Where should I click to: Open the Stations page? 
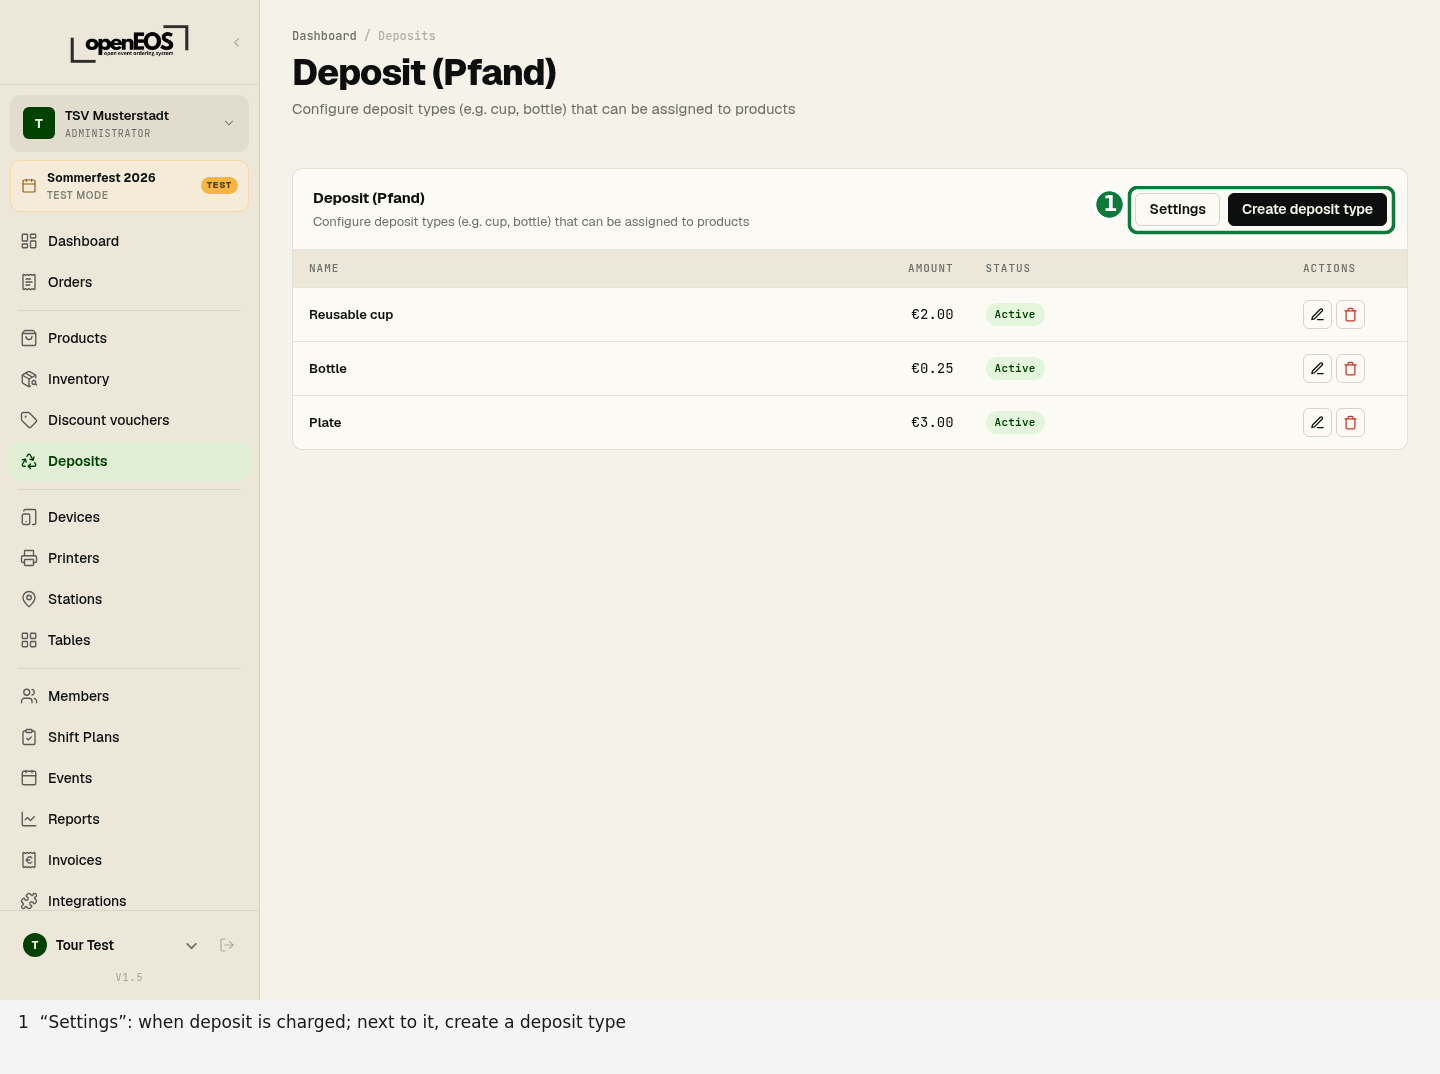129,599
